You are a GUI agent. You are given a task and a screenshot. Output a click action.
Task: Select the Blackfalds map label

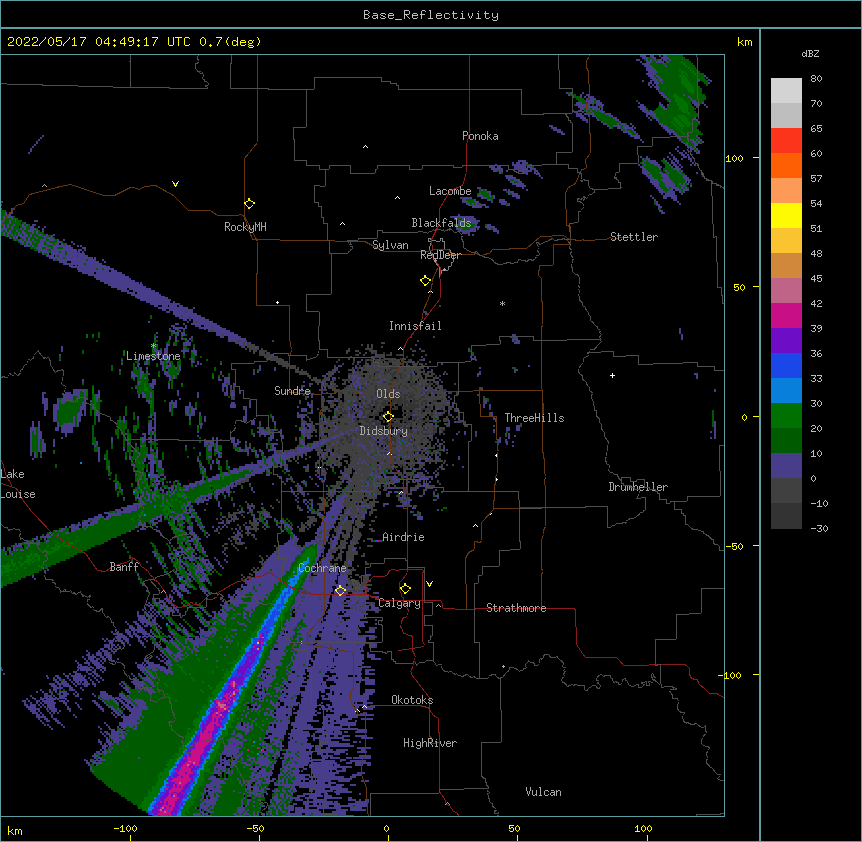(441, 223)
